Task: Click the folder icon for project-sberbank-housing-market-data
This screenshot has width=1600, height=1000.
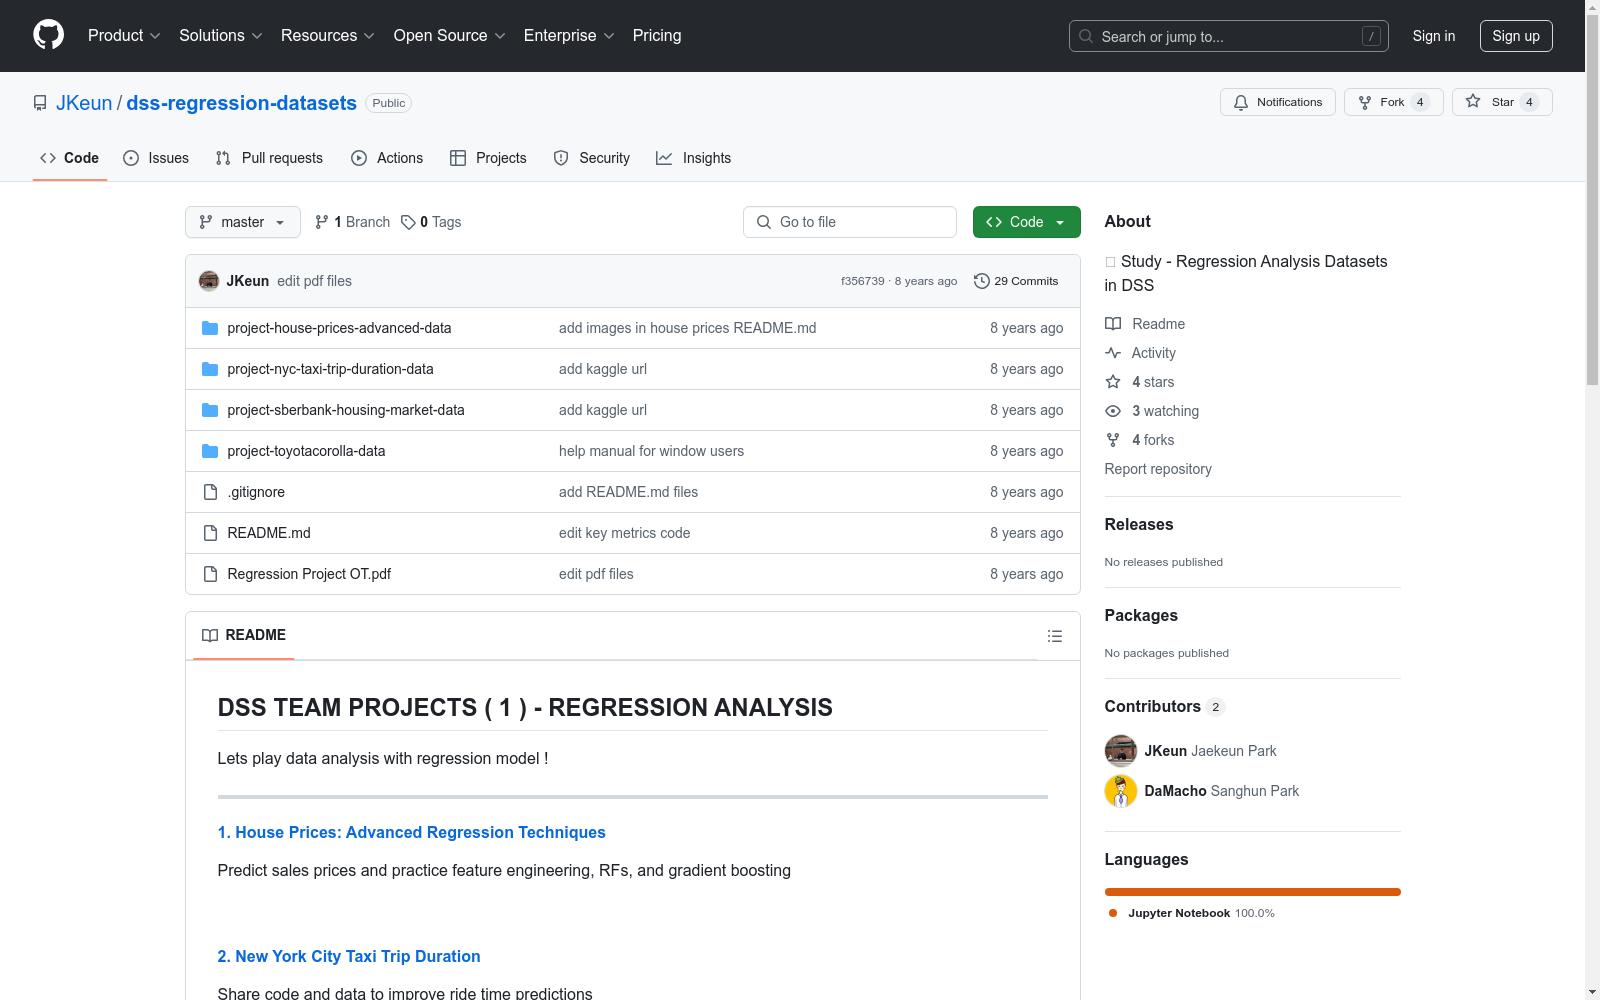Action: (210, 410)
